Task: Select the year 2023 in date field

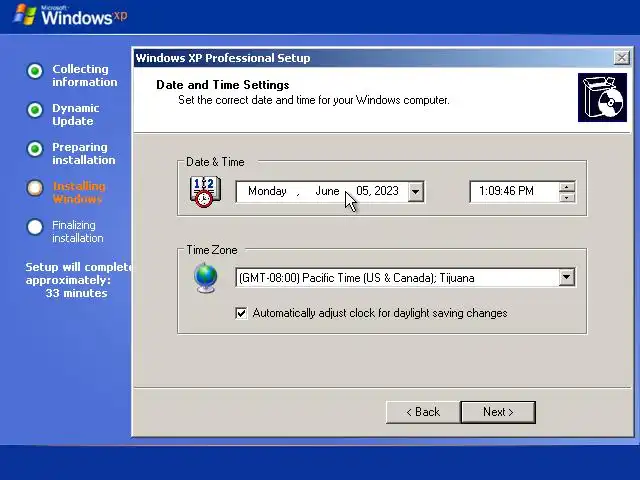Action: tap(386, 191)
